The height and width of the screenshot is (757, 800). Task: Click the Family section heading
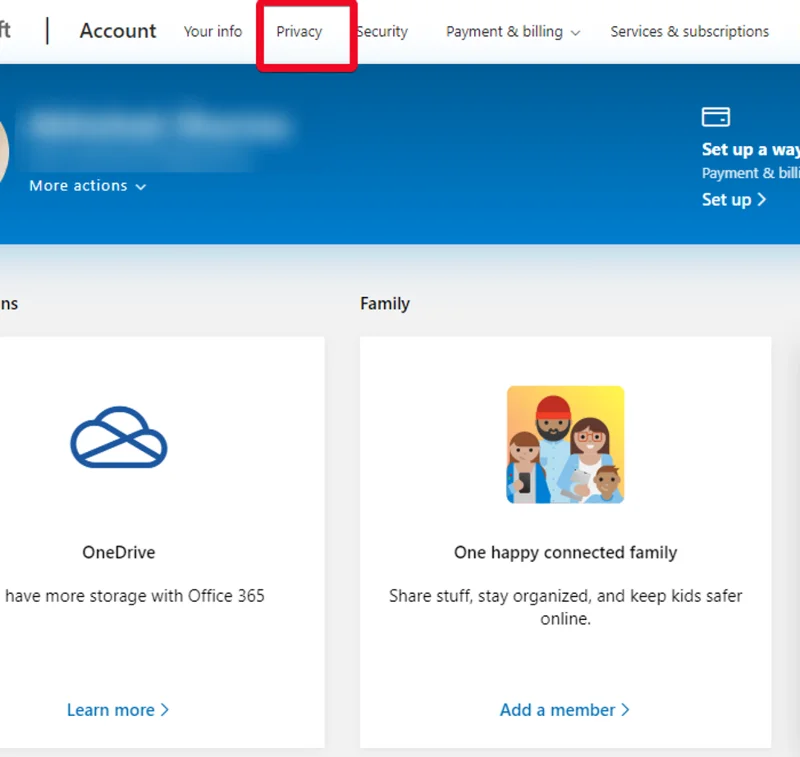[x=385, y=304]
